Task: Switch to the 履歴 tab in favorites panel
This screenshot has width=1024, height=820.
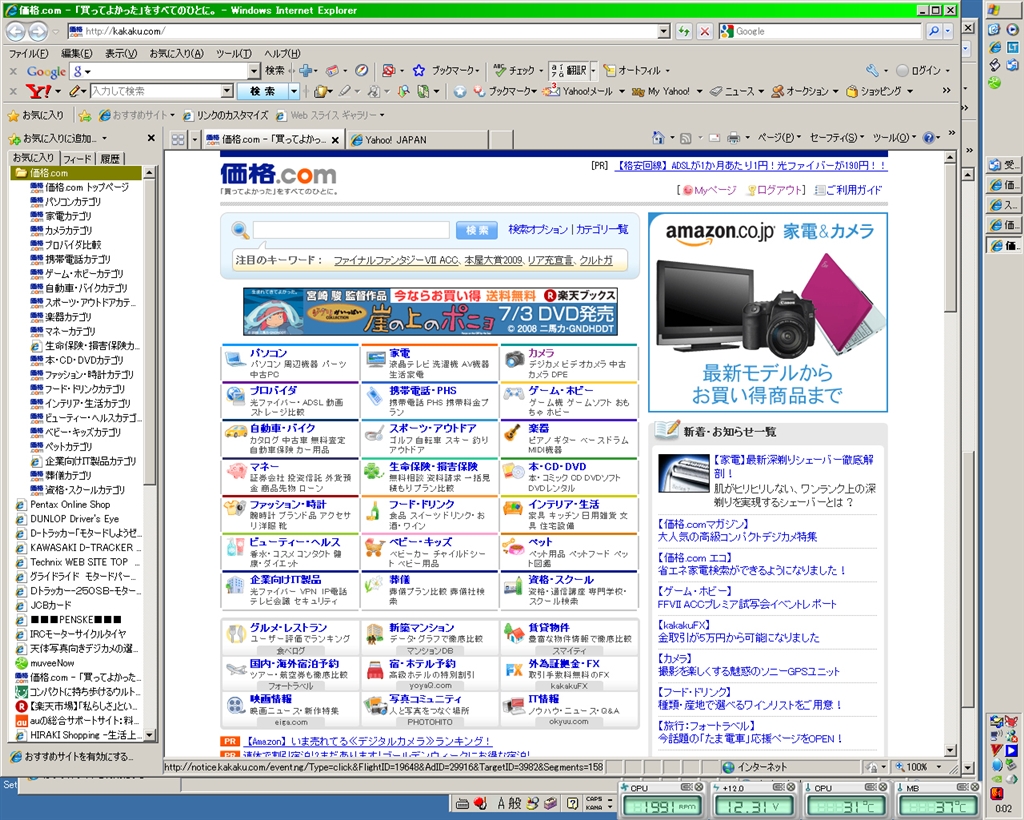Action: click(x=110, y=159)
